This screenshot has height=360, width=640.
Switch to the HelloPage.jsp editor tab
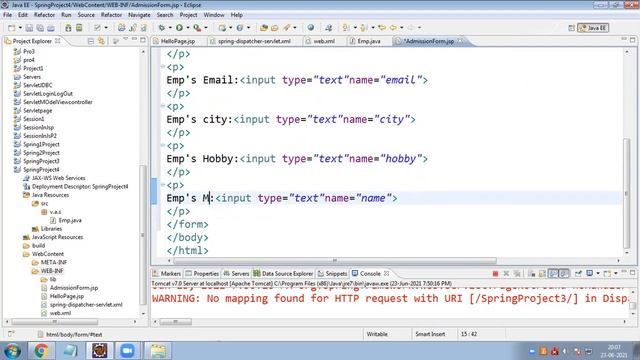pyautogui.click(x=178, y=41)
